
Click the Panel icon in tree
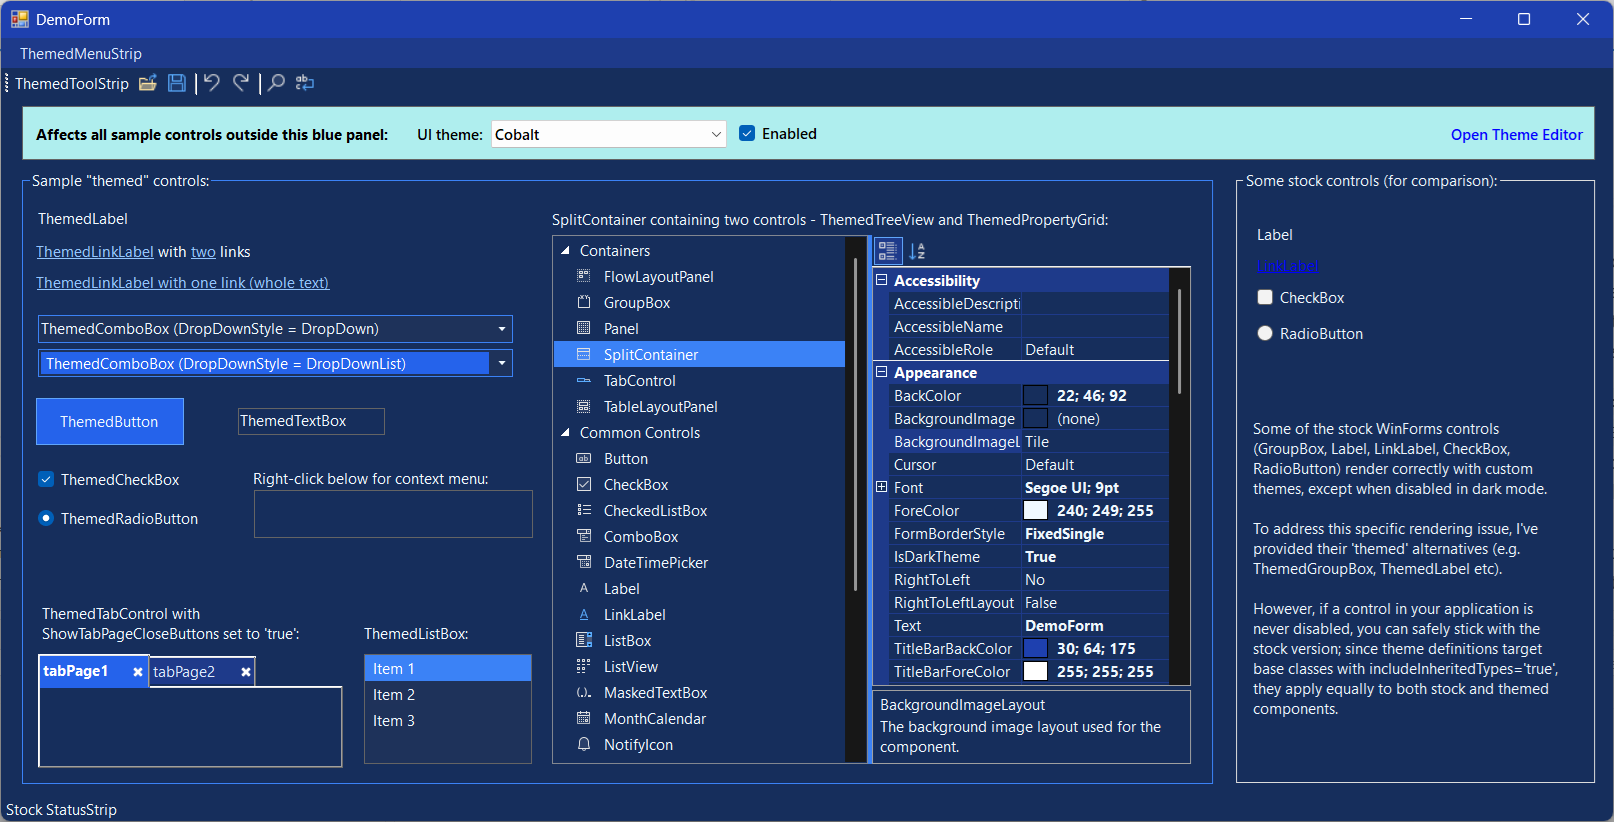[x=584, y=328]
